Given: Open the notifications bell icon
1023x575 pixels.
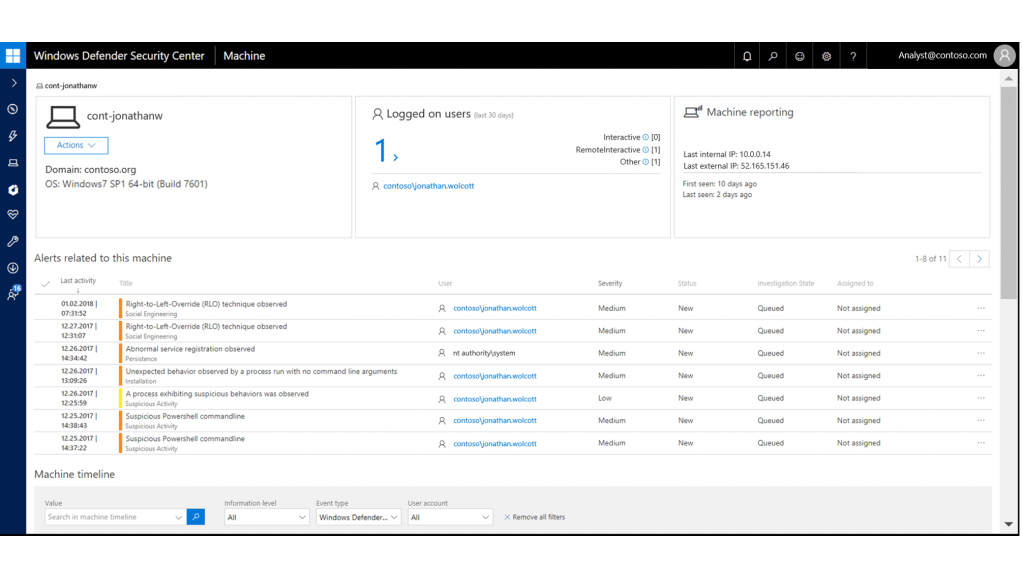Looking at the screenshot, I should coord(746,56).
